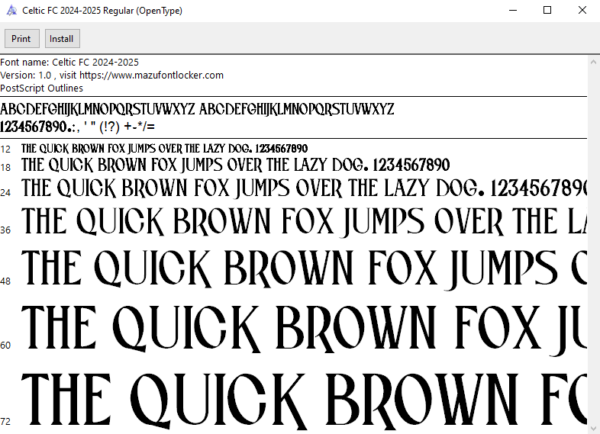The height and width of the screenshot is (434, 600).
Task: Click the digits and punctuation sample line
Action: (x=77, y=126)
